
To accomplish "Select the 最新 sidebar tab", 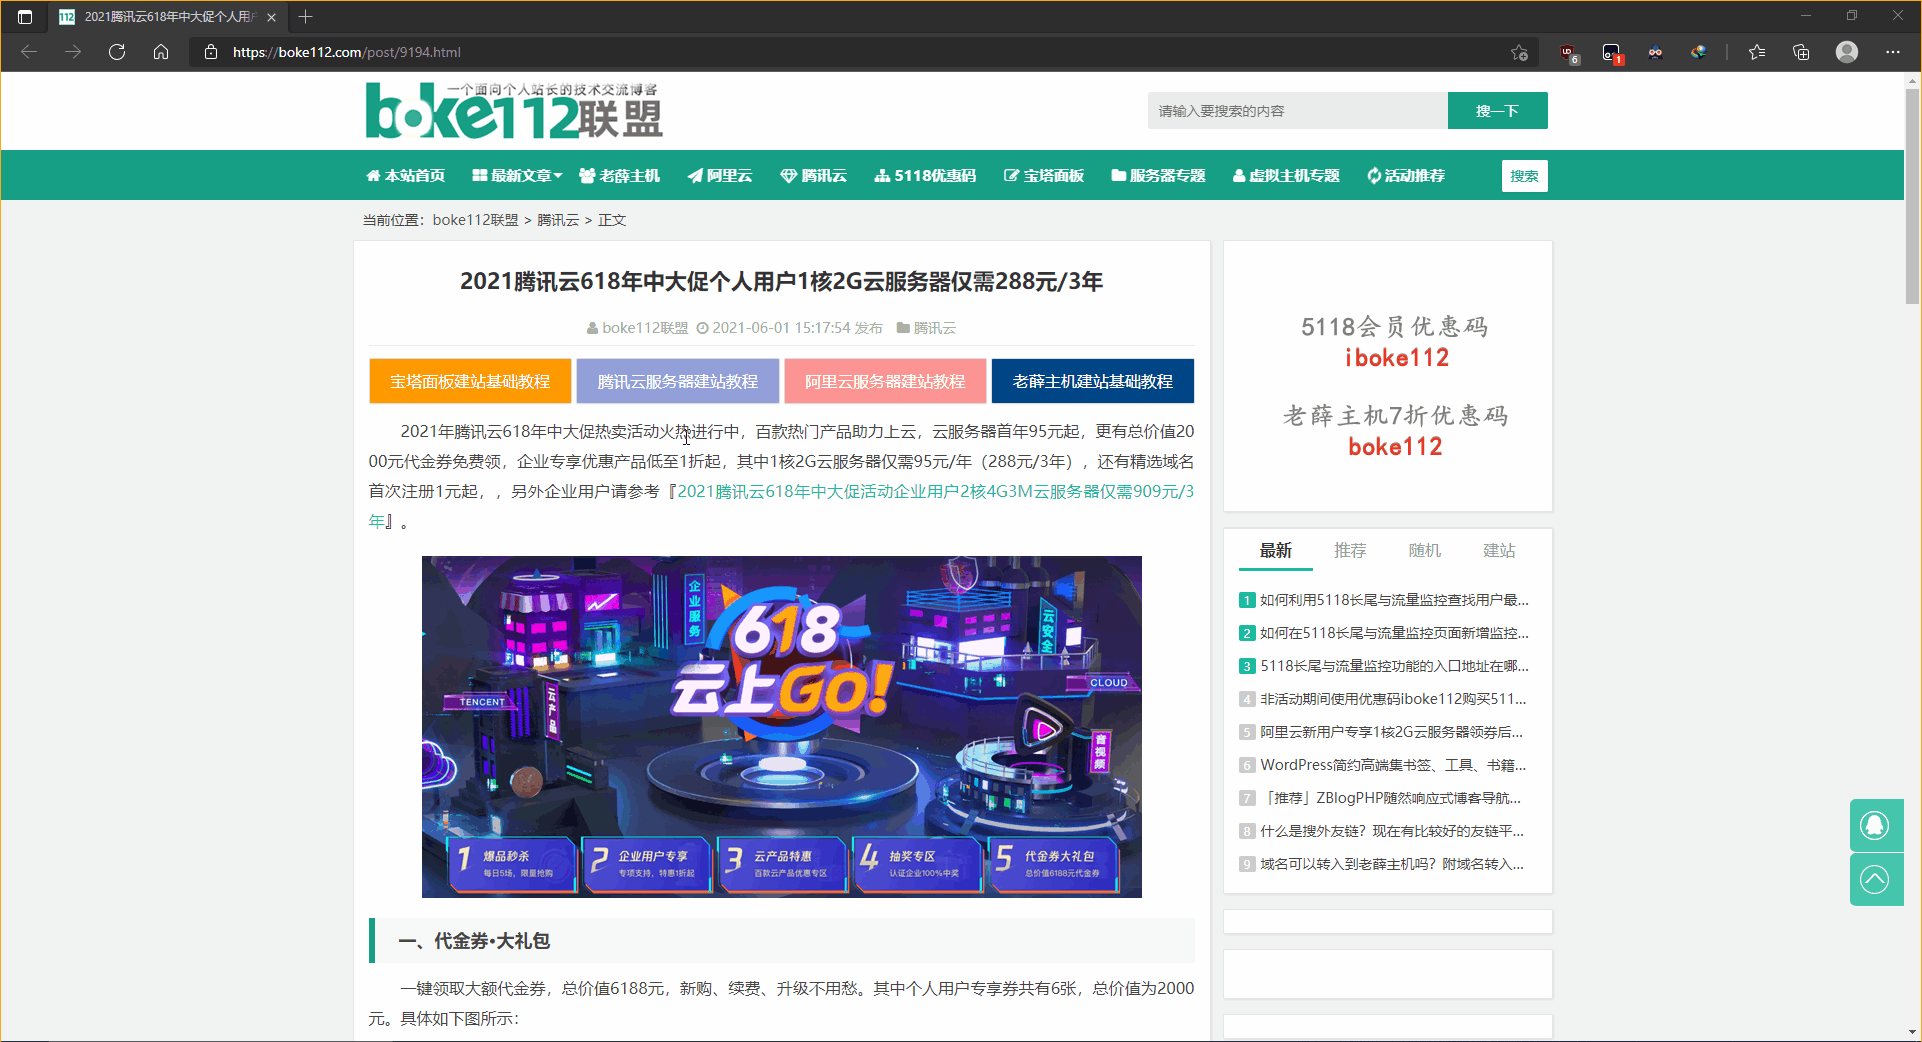I will click(1276, 551).
